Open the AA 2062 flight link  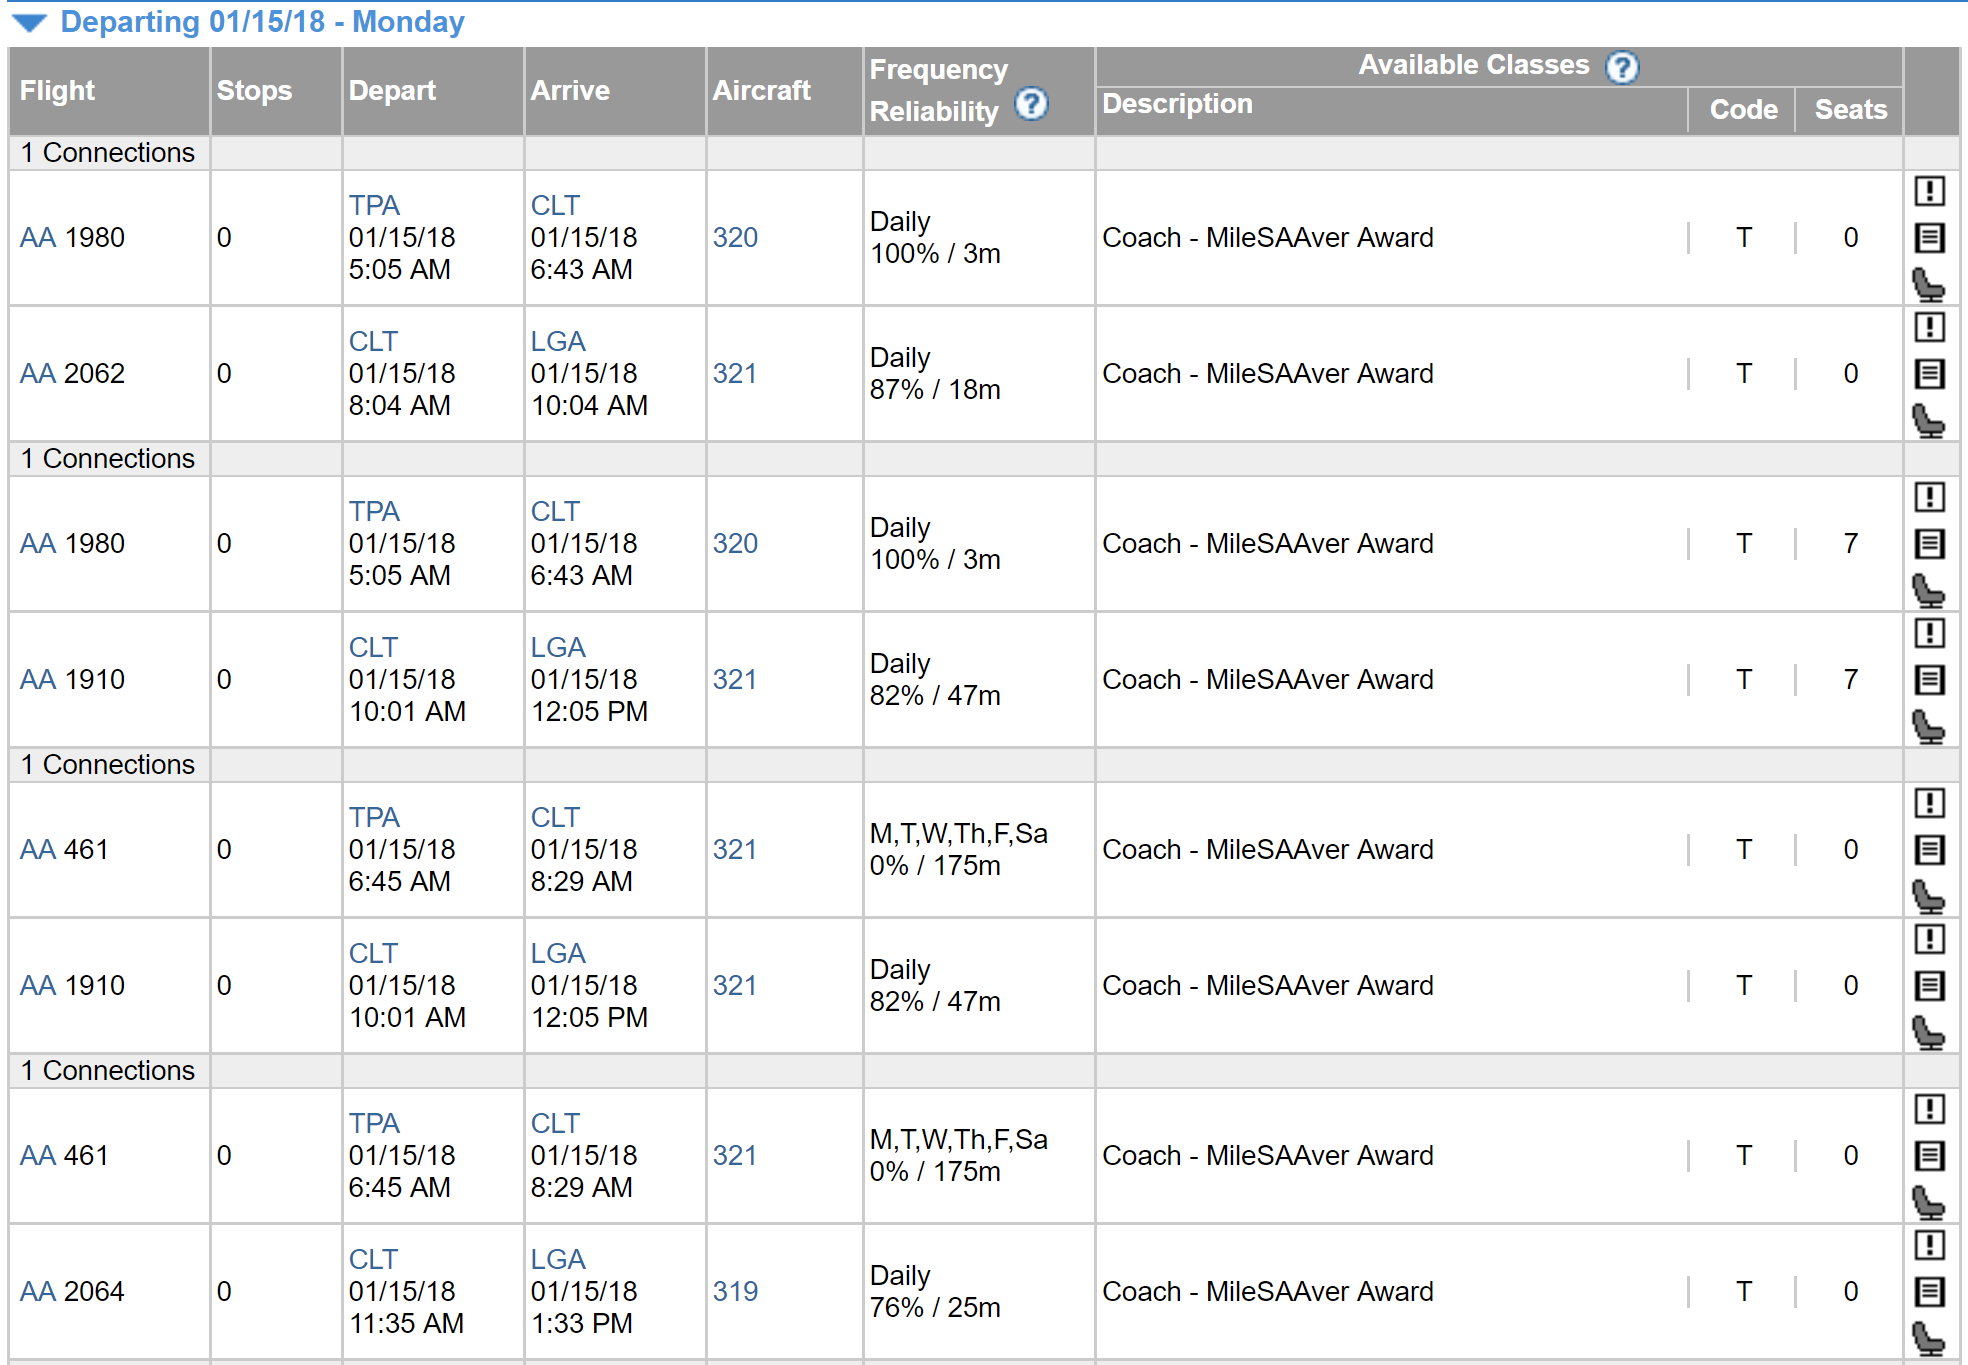[x=38, y=374]
